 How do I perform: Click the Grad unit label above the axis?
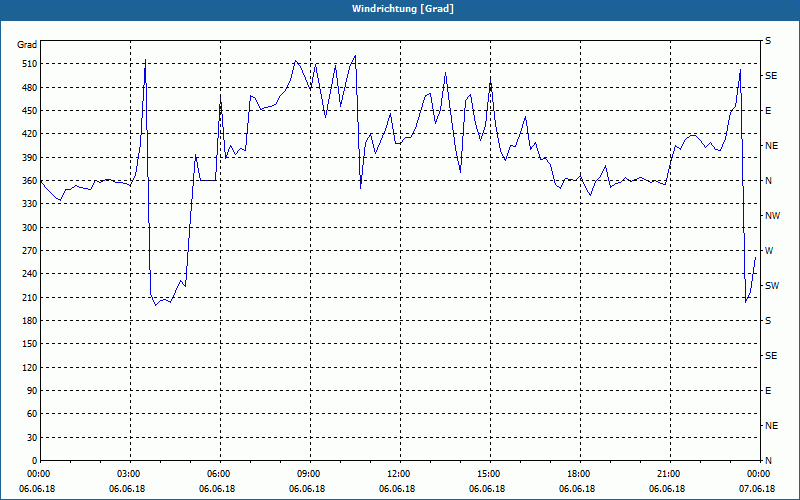click(x=27, y=45)
